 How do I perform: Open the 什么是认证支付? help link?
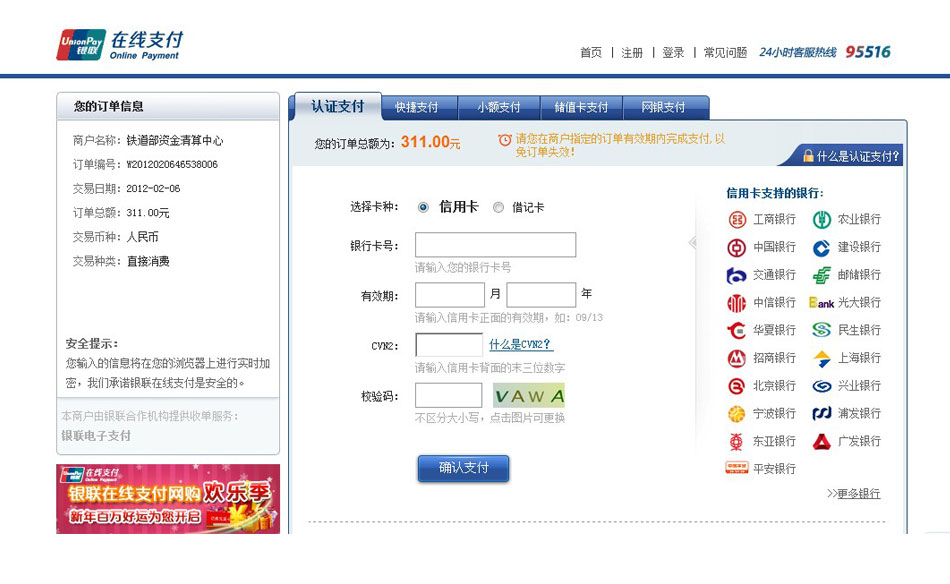click(858, 156)
